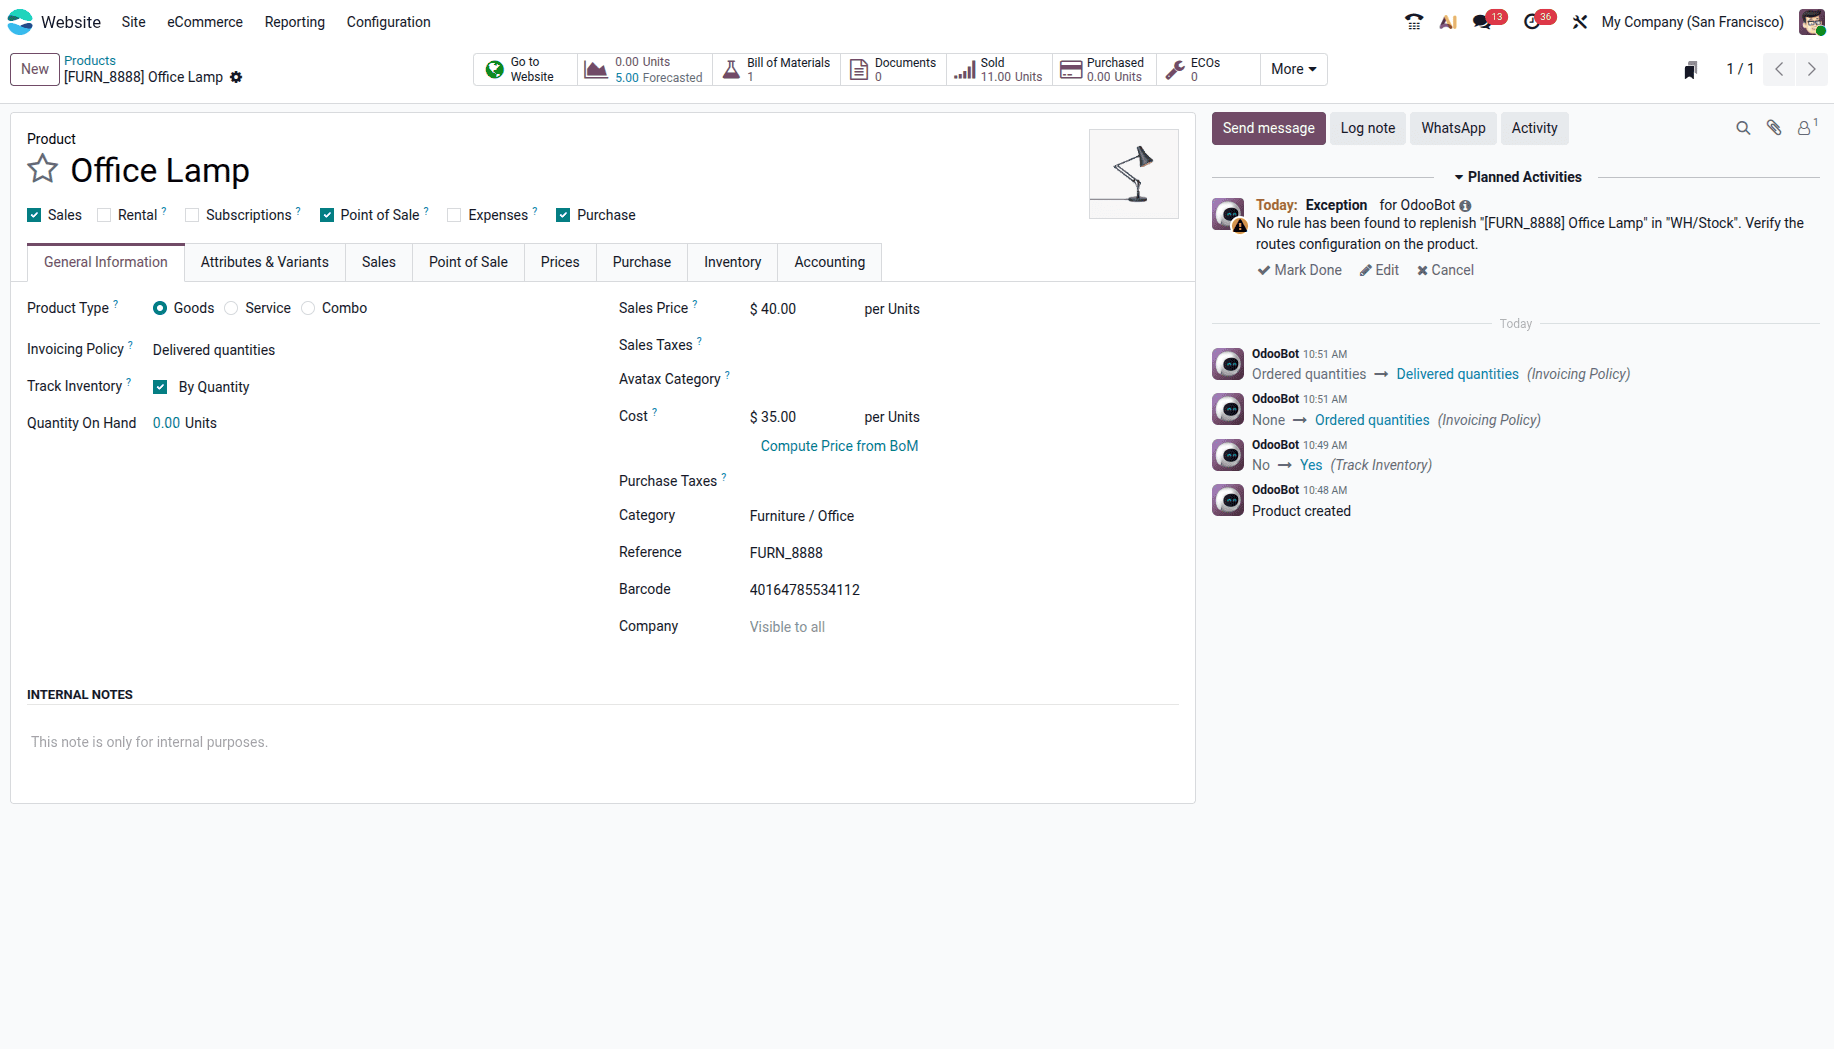Click the Office Lamp product image thumbnail

pyautogui.click(x=1133, y=174)
